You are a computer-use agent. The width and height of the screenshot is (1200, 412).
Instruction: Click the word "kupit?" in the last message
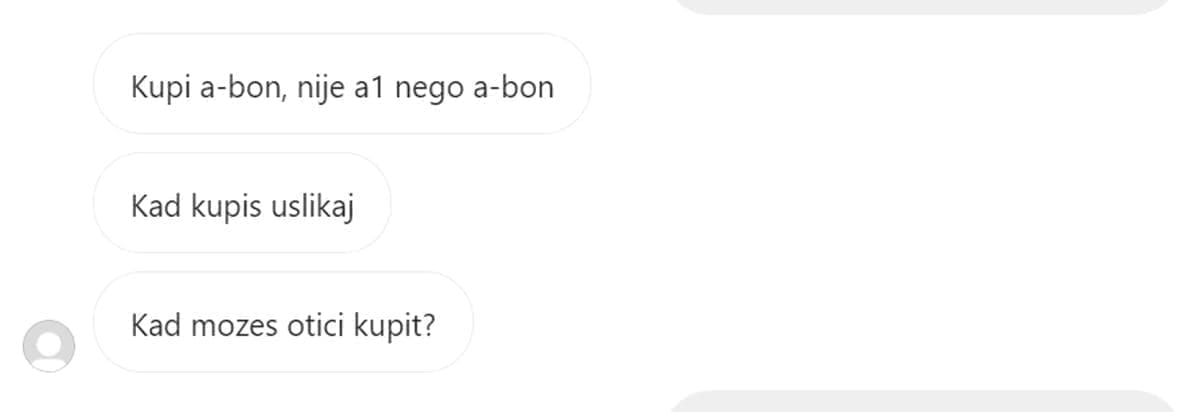[x=396, y=328]
